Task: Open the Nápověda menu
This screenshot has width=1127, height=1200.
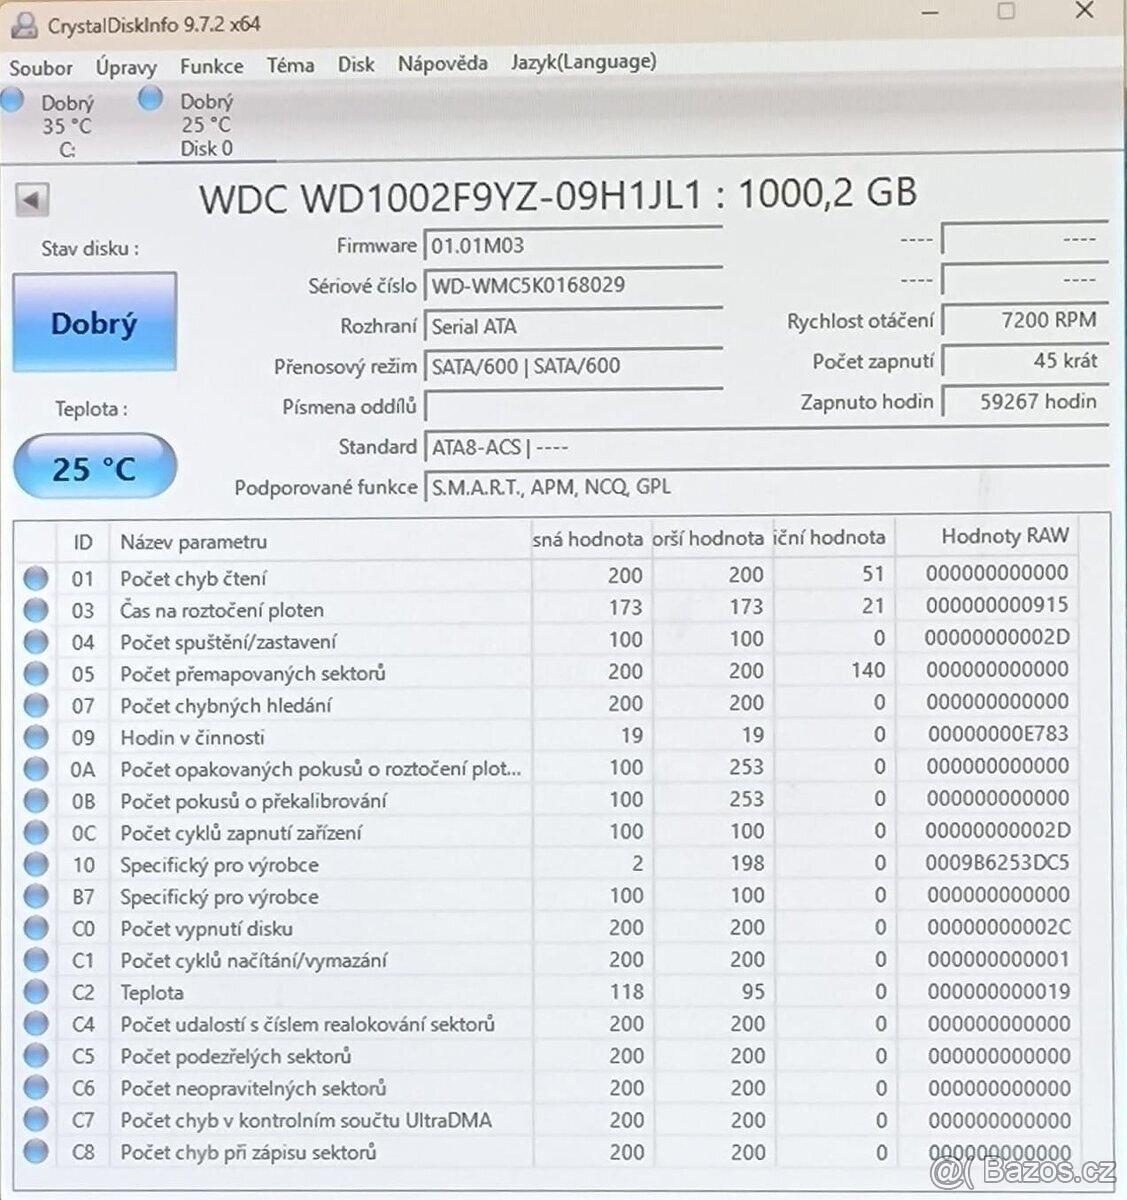Action: click(443, 62)
